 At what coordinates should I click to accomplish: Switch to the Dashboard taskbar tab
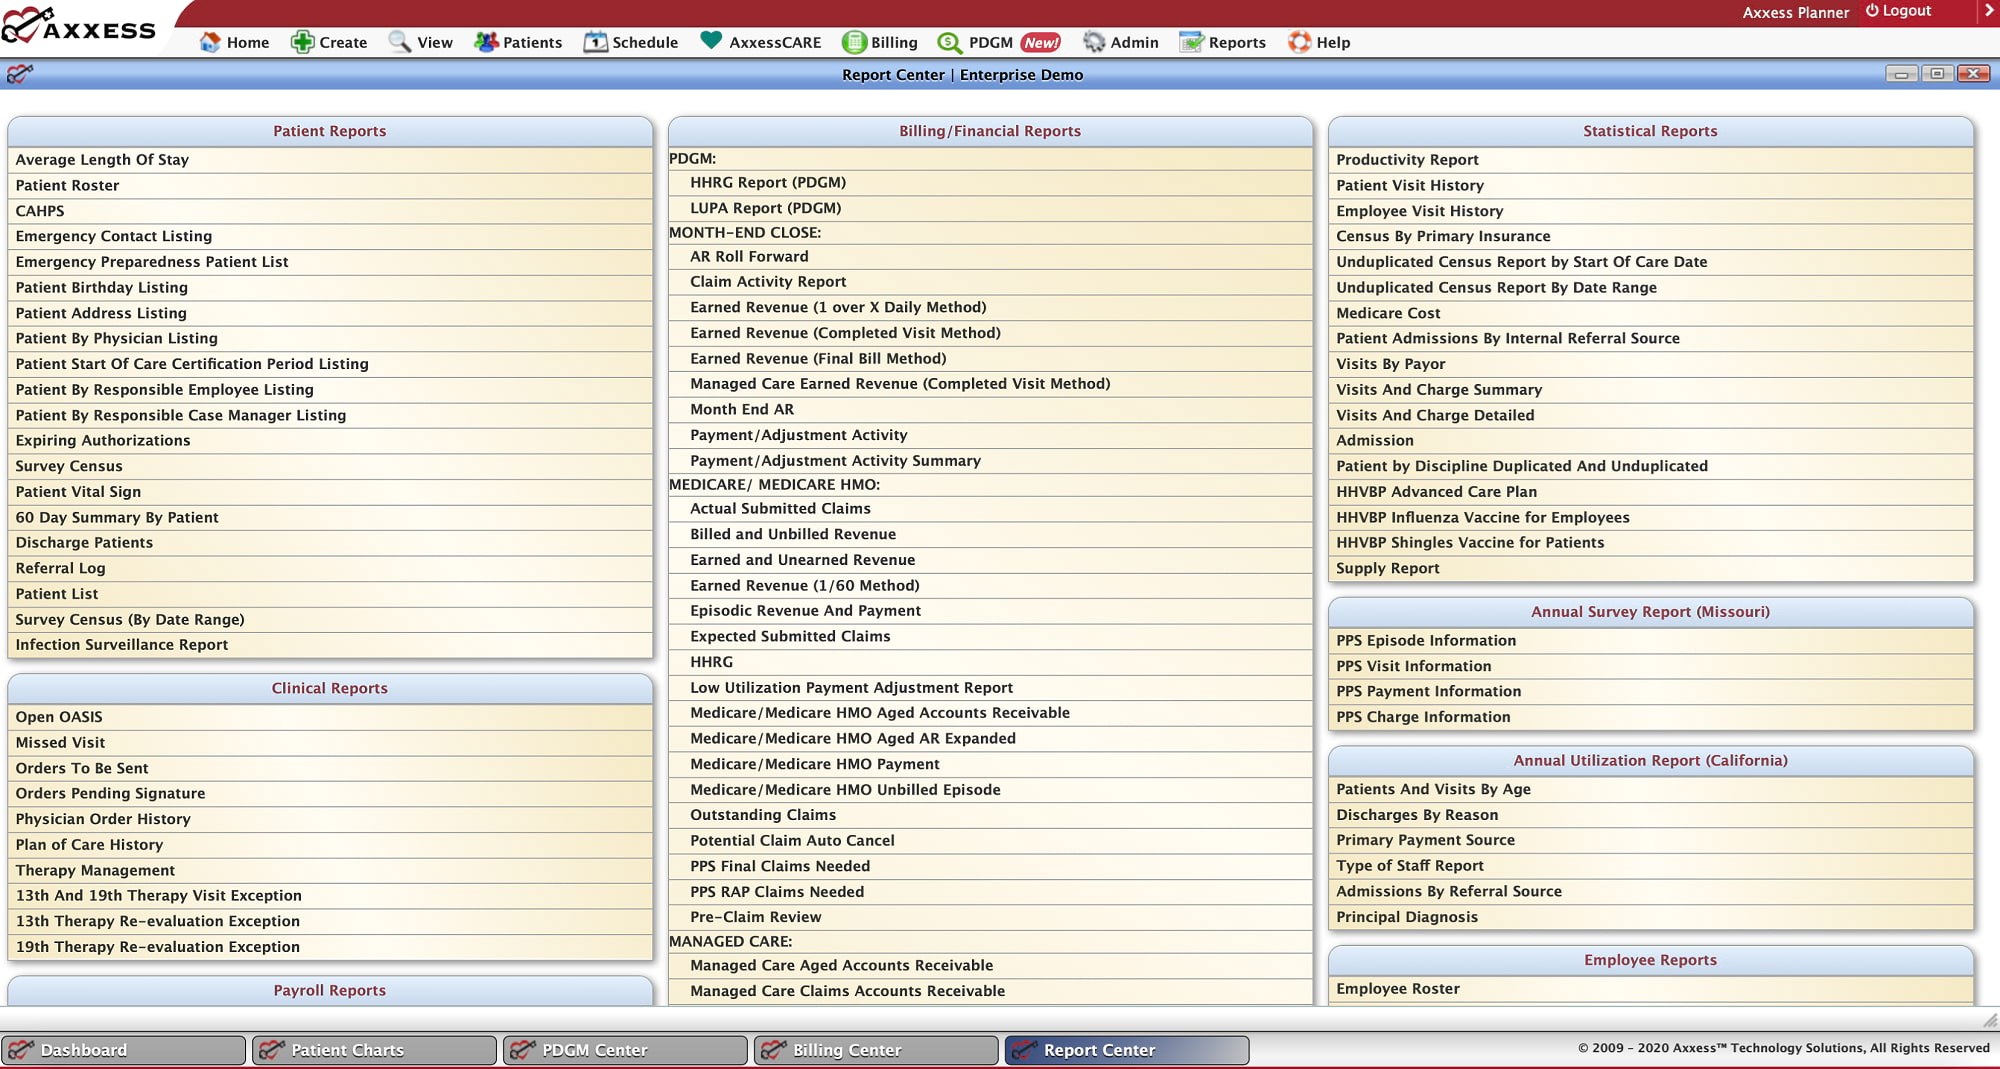click(123, 1050)
